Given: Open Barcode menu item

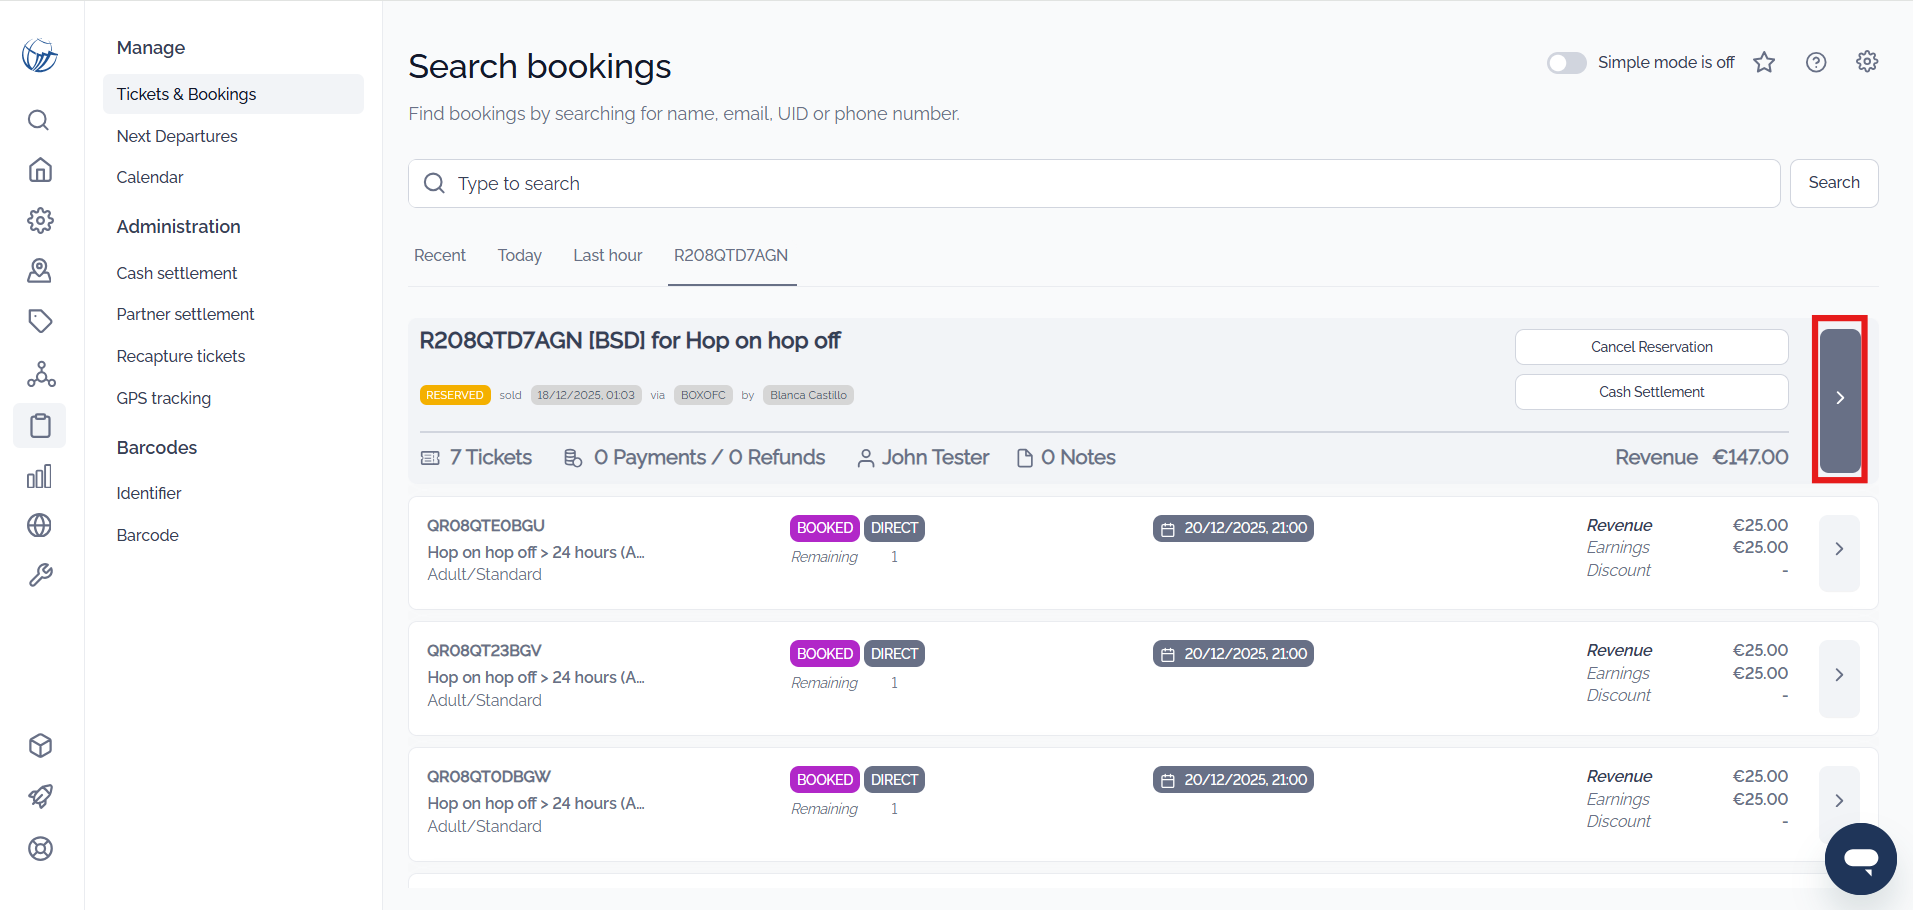Looking at the screenshot, I should [x=148, y=535].
